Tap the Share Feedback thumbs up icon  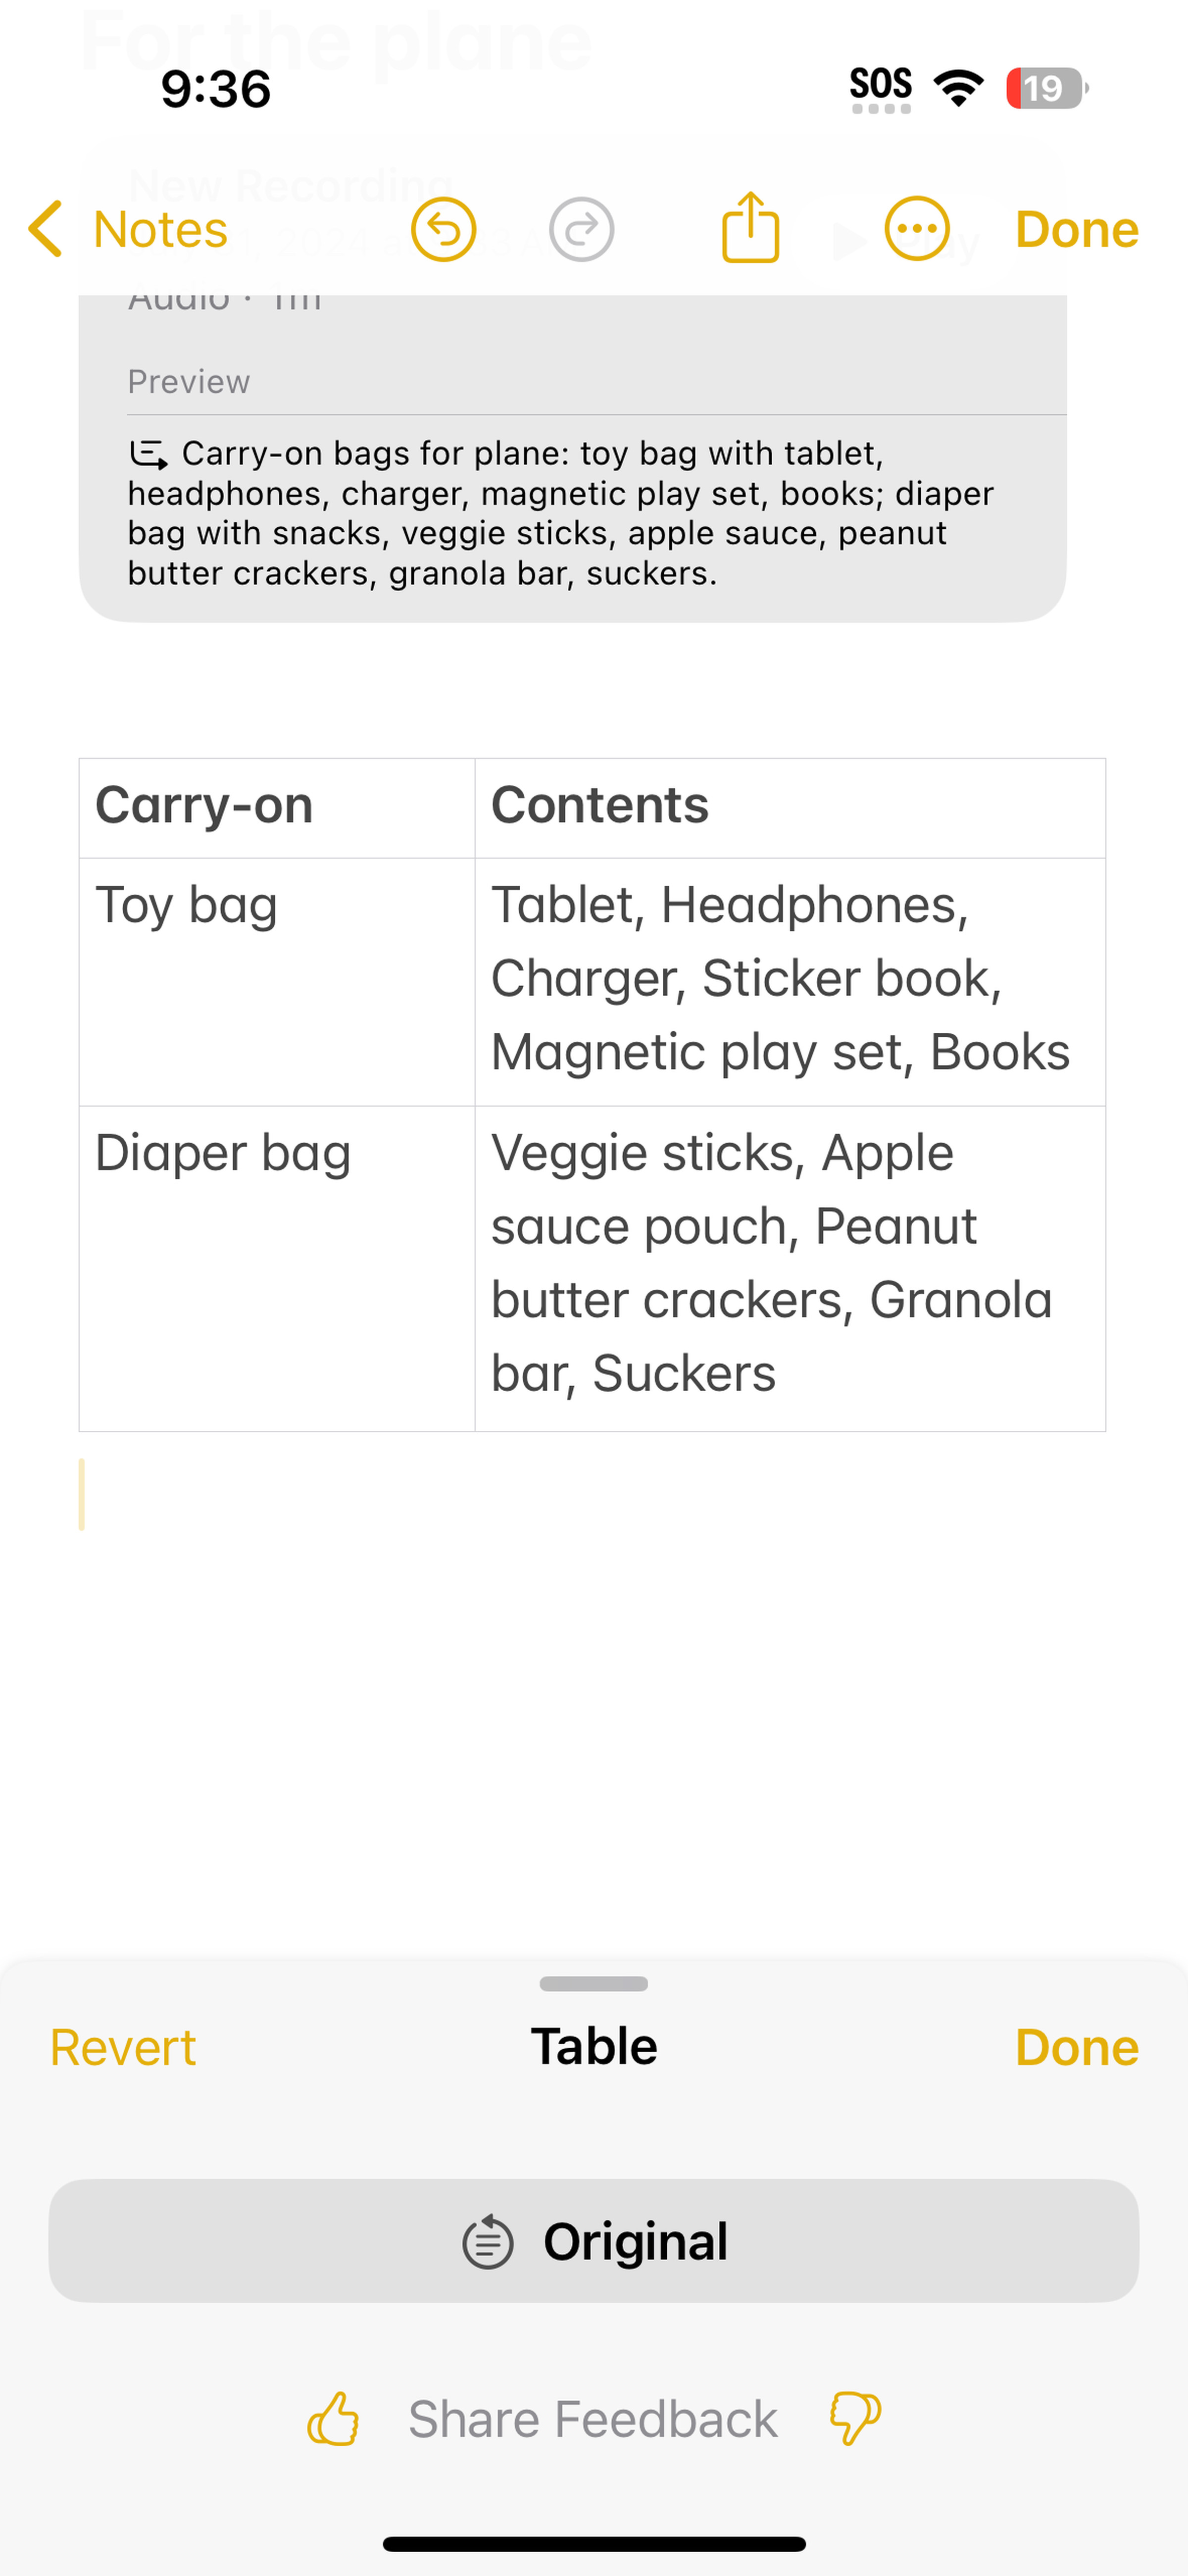click(335, 2417)
